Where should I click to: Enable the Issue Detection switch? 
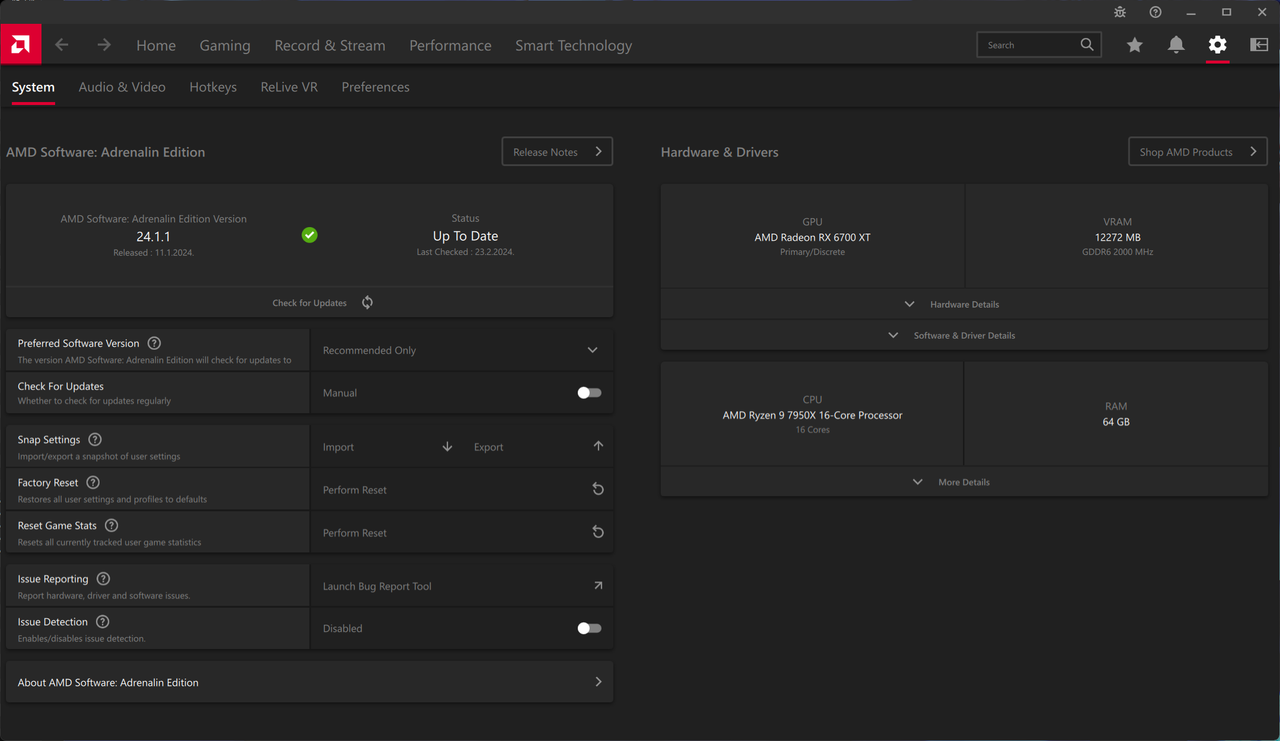[x=589, y=629]
